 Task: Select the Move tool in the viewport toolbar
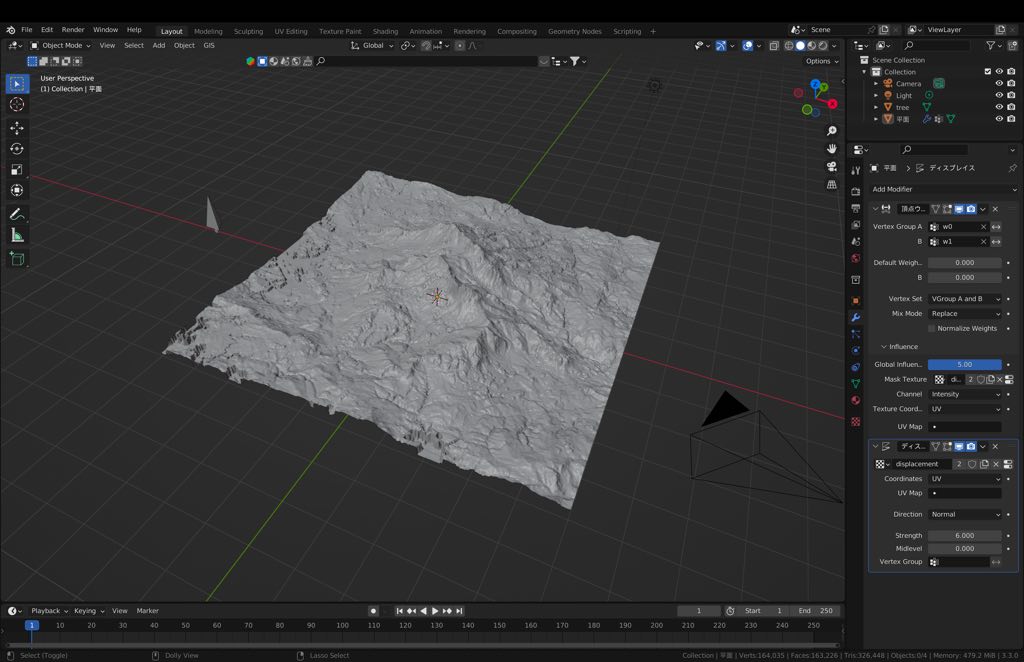pos(17,128)
